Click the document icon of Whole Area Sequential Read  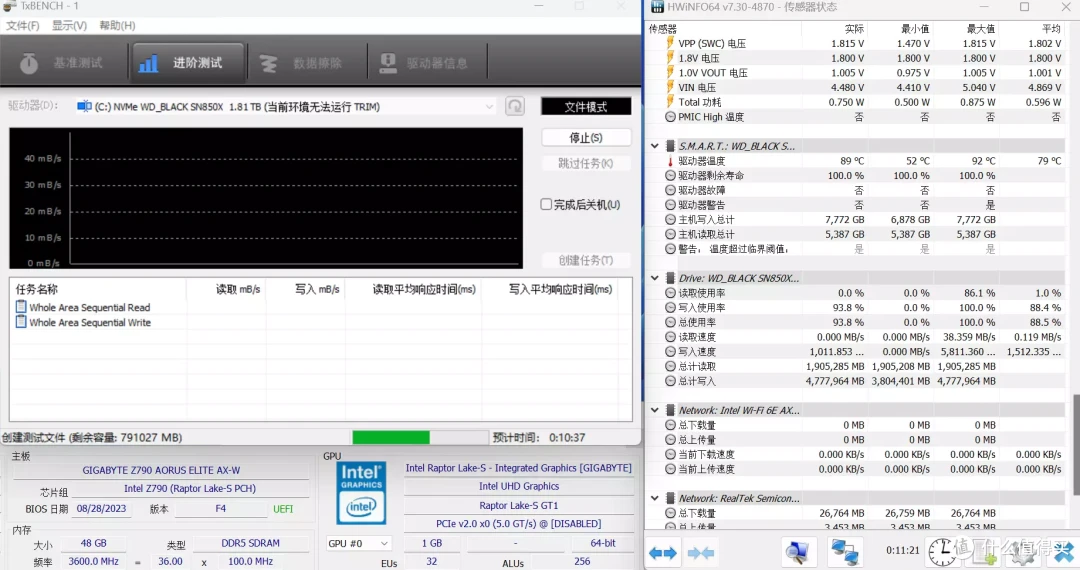pyautogui.click(x=21, y=307)
